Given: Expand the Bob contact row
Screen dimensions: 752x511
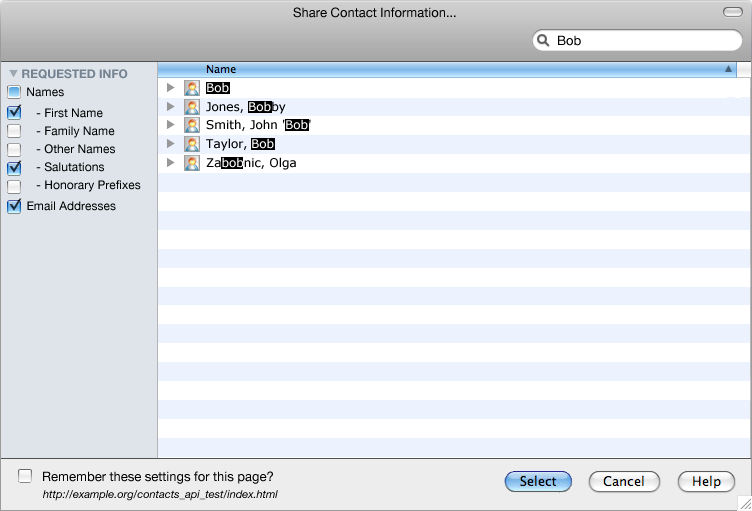Looking at the screenshot, I should coord(170,87).
